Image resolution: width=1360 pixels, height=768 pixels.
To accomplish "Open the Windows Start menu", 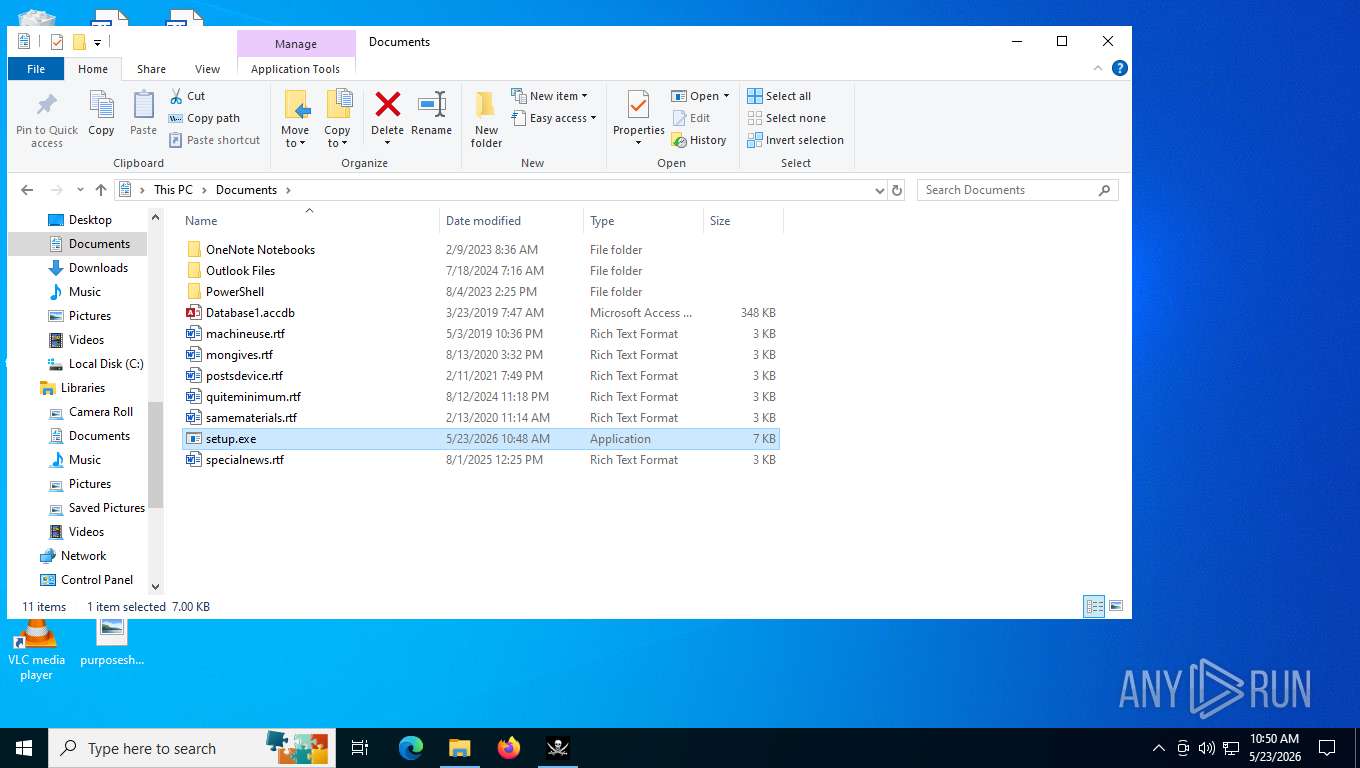I will click(24, 748).
